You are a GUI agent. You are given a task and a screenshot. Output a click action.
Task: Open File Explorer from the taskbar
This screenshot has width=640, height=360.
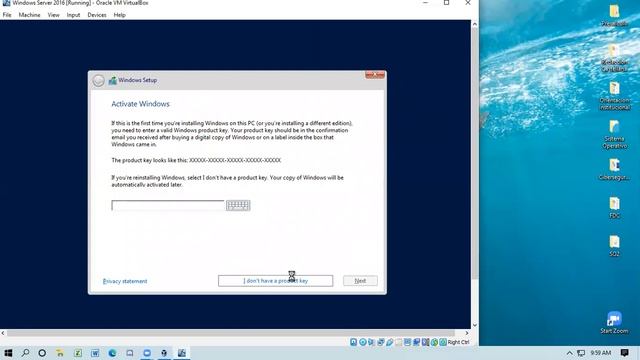[x=60, y=353]
